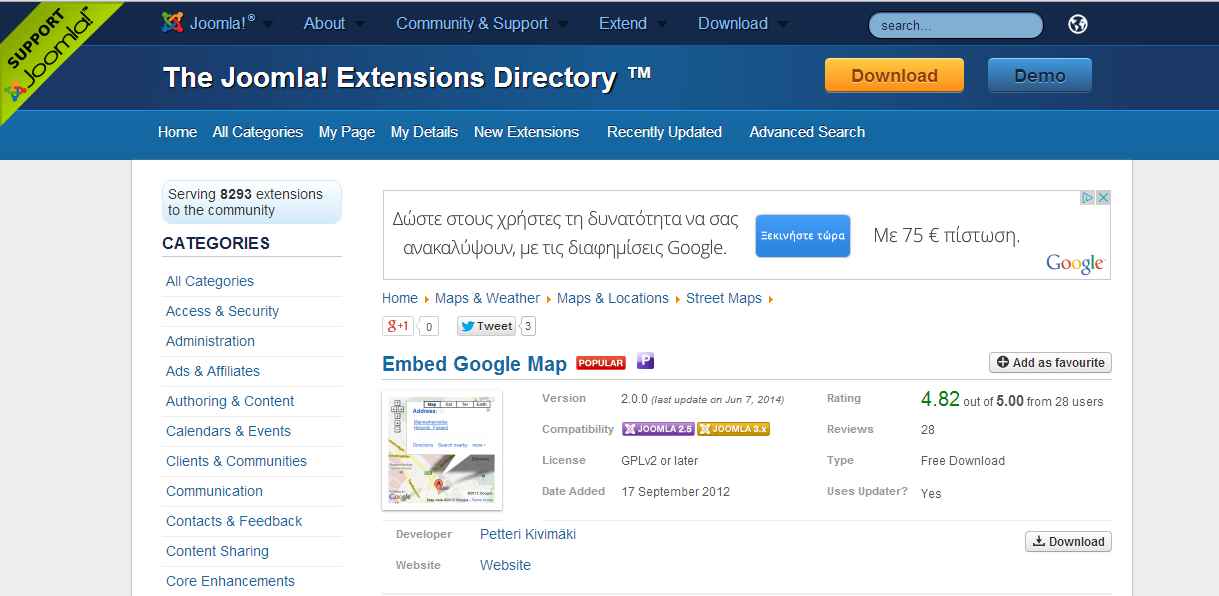Open the Contacts & Feedback category
Image resolution: width=1219 pixels, height=596 pixels.
234,521
